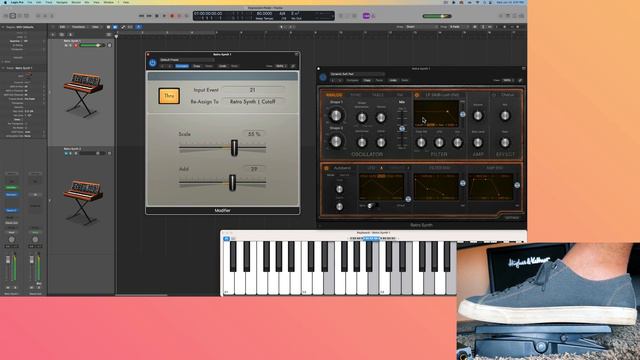Click the oscillator Mix slider handle
Image resolution: width=640 pixels, height=360 pixels.
point(402,129)
